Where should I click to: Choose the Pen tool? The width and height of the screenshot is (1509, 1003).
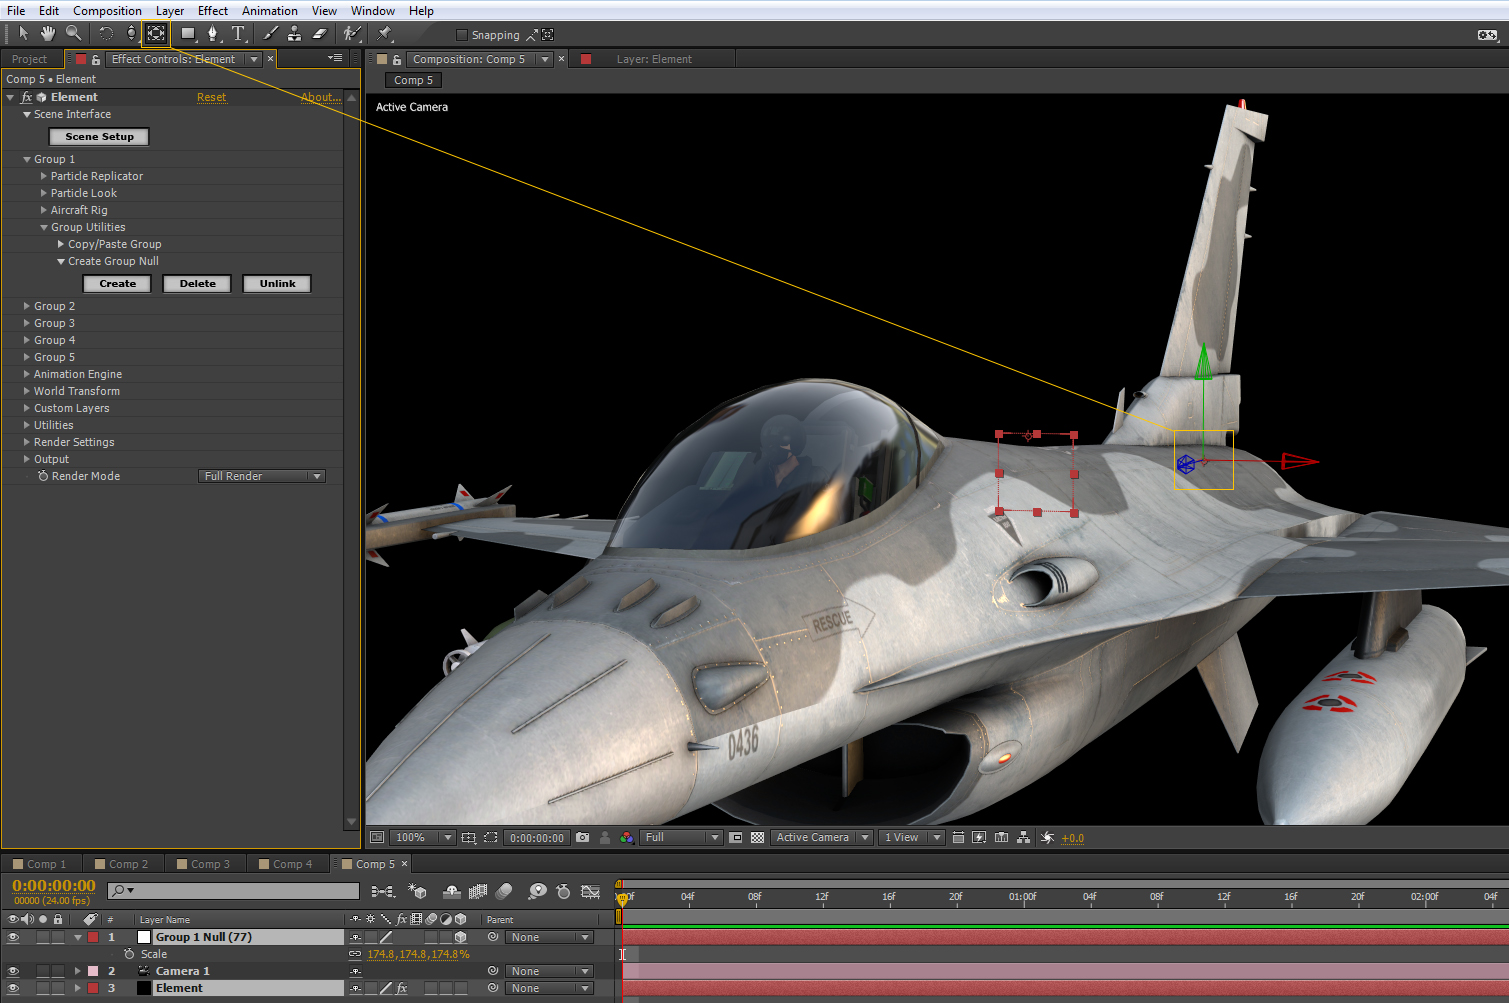(212, 34)
